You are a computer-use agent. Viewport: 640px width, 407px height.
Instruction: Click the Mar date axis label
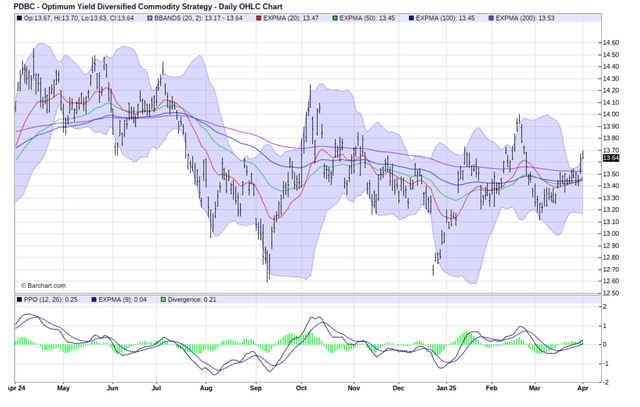(x=534, y=388)
